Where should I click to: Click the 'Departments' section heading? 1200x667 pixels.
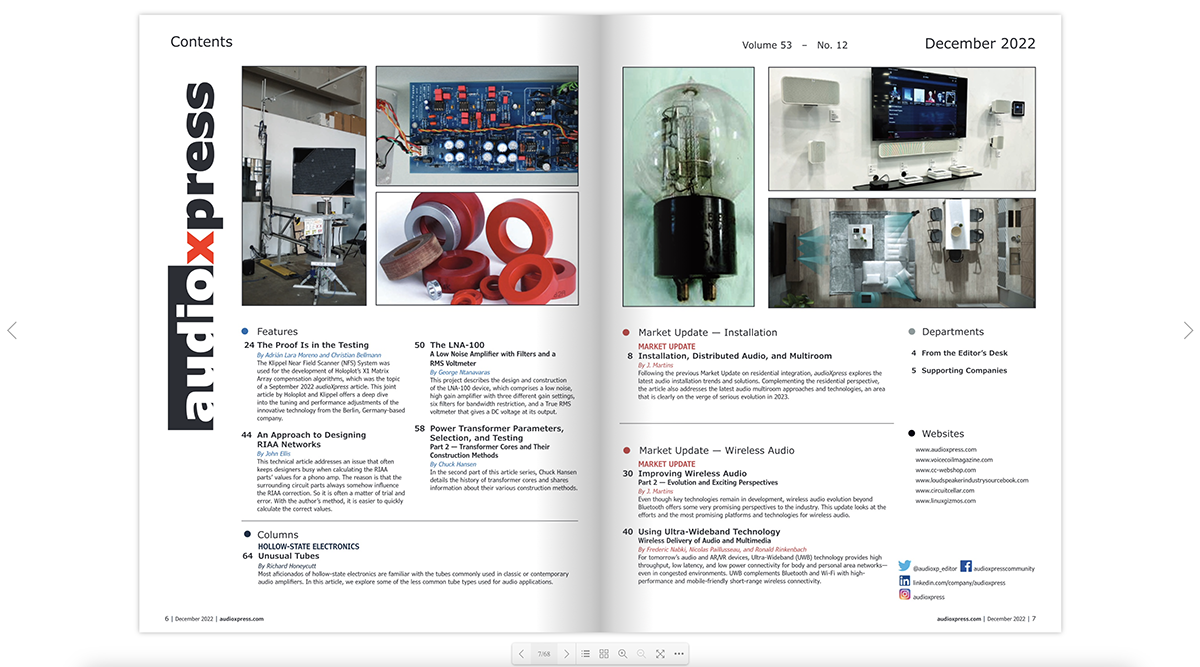point(953,332)
